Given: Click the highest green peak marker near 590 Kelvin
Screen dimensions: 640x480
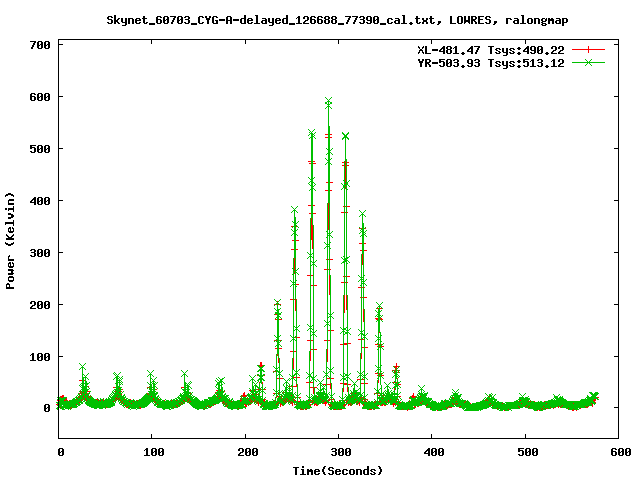Looking at the screenshot, I should coord(329,100).
